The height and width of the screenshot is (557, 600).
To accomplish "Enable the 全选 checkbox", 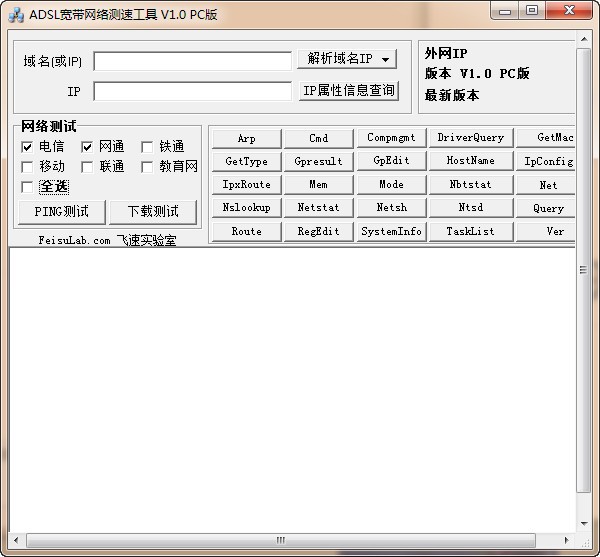I will [x=27, y=187].
